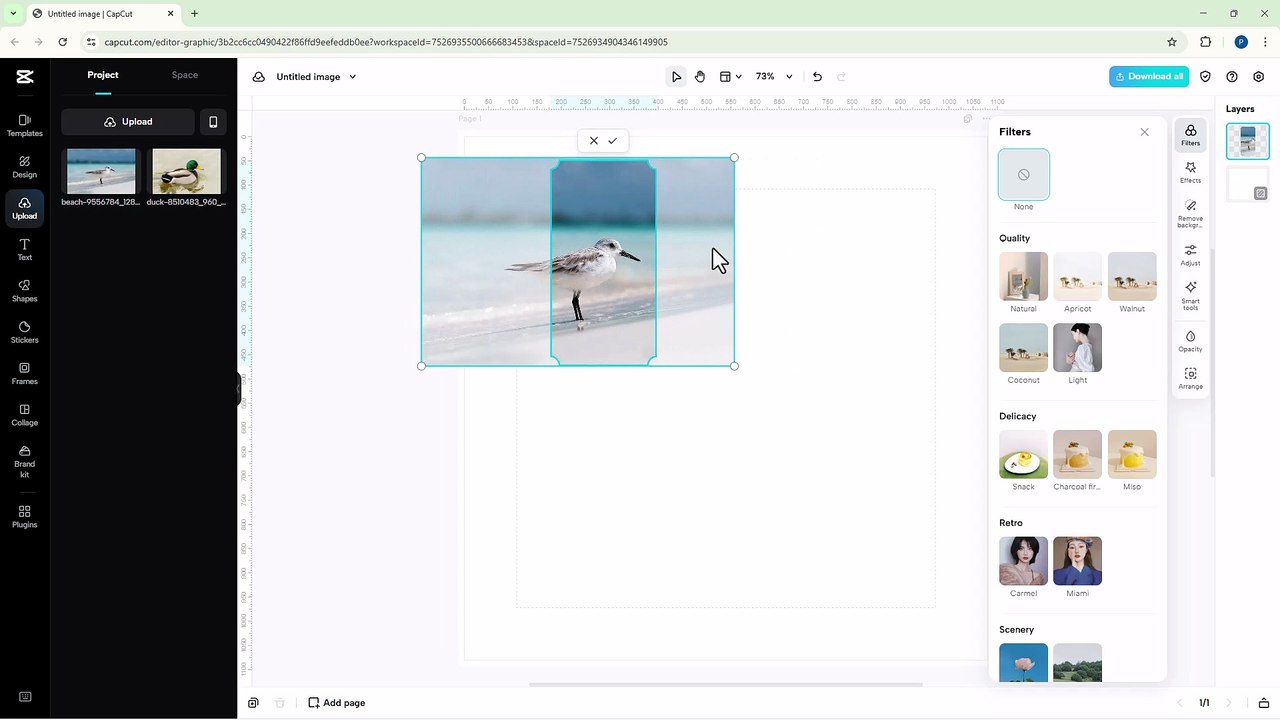
Task: Open the Stickers sidebar panel
Action: tap(25, 332)
